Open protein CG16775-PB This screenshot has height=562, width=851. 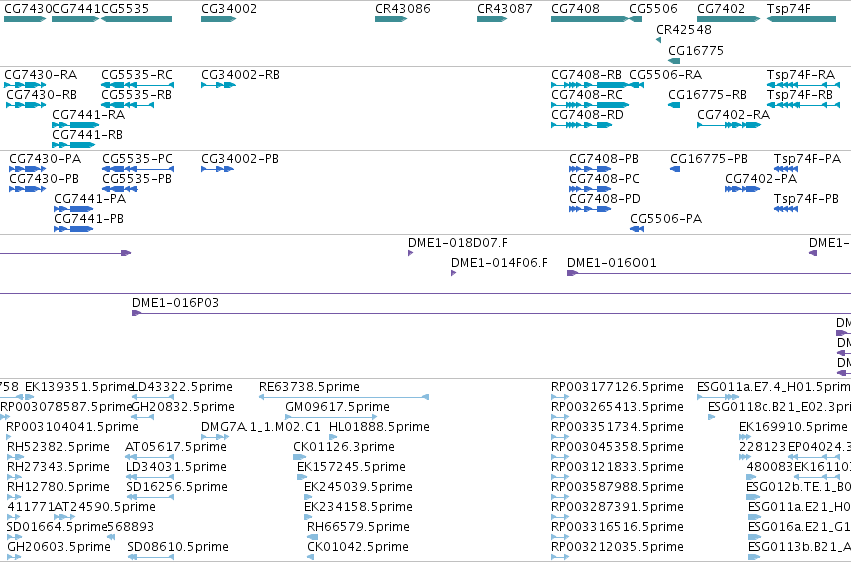709,159
